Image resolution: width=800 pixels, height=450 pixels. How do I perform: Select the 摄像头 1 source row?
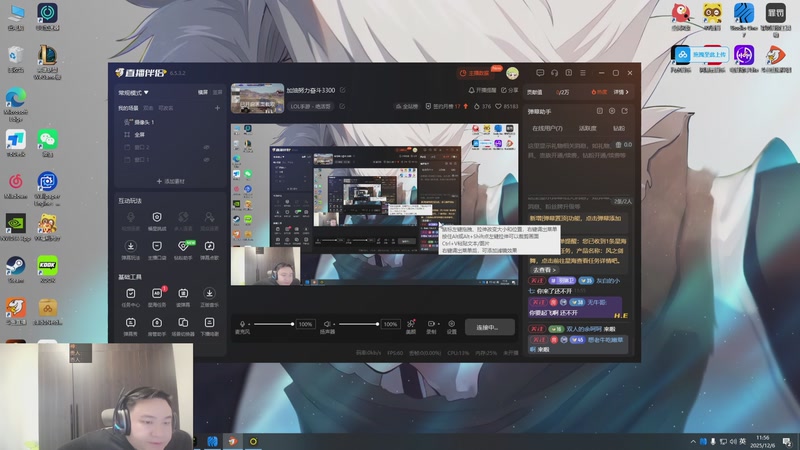[170, 122]
